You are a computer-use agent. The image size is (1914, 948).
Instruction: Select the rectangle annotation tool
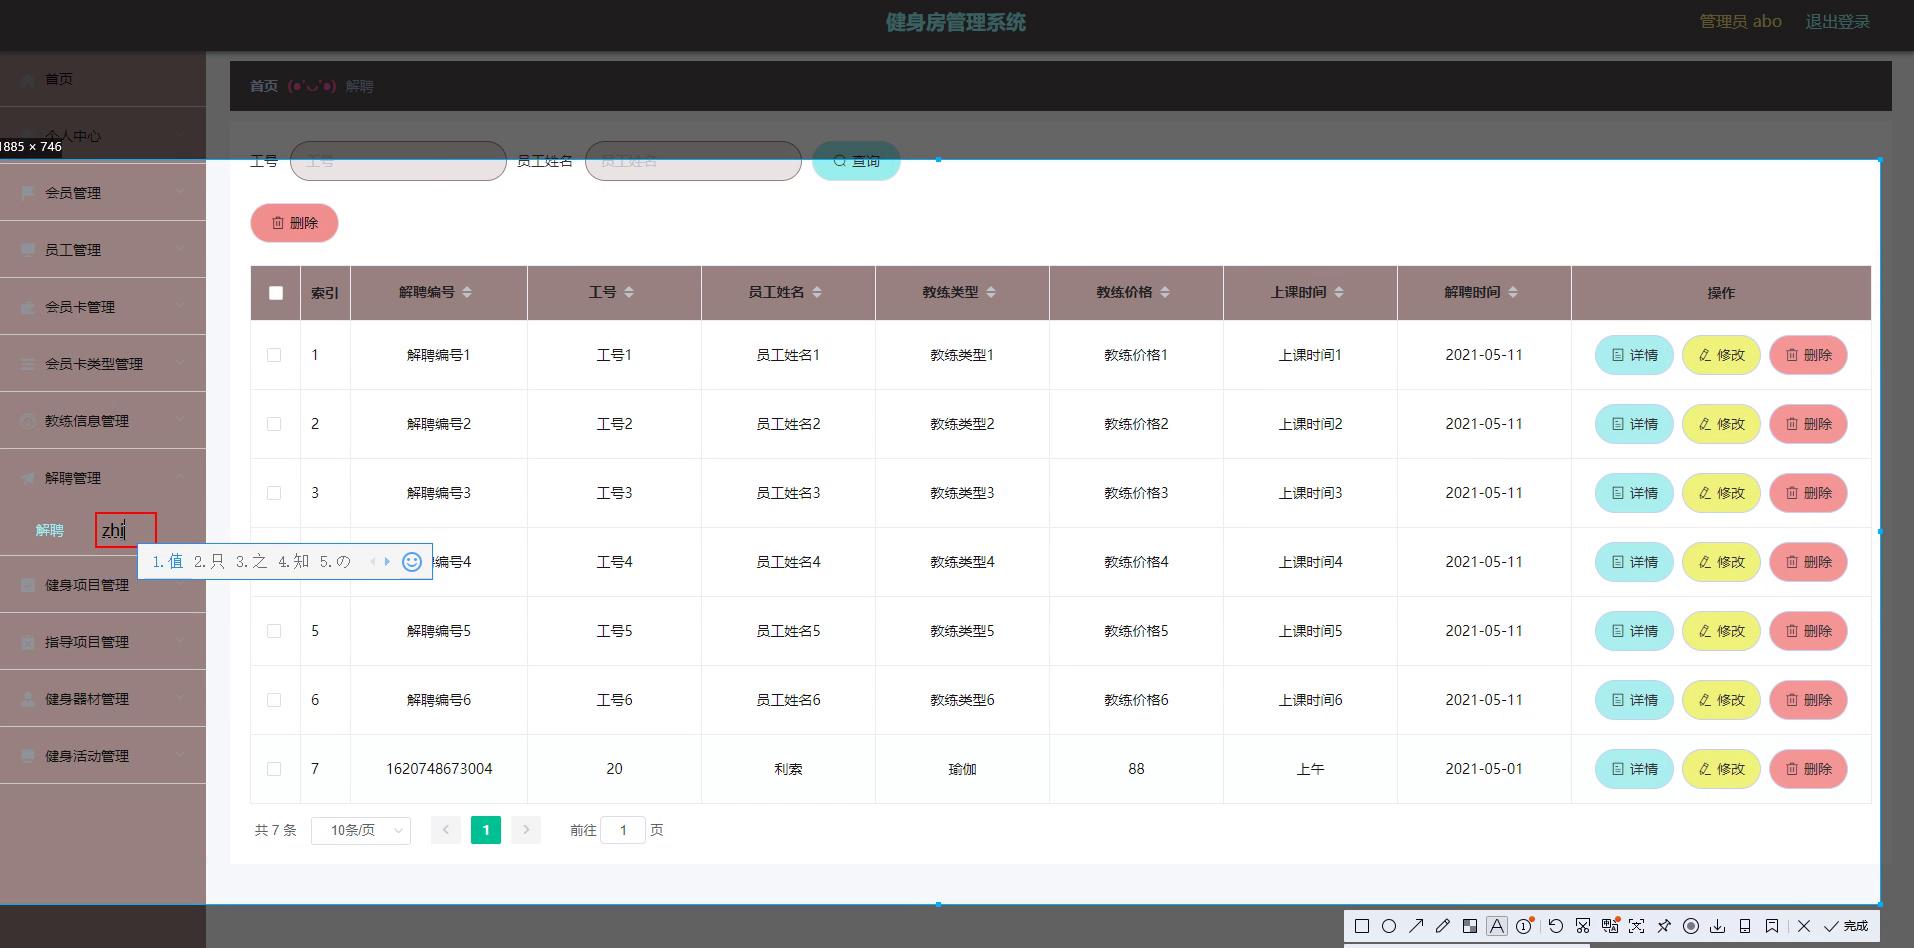click(x=1361, y=926)
